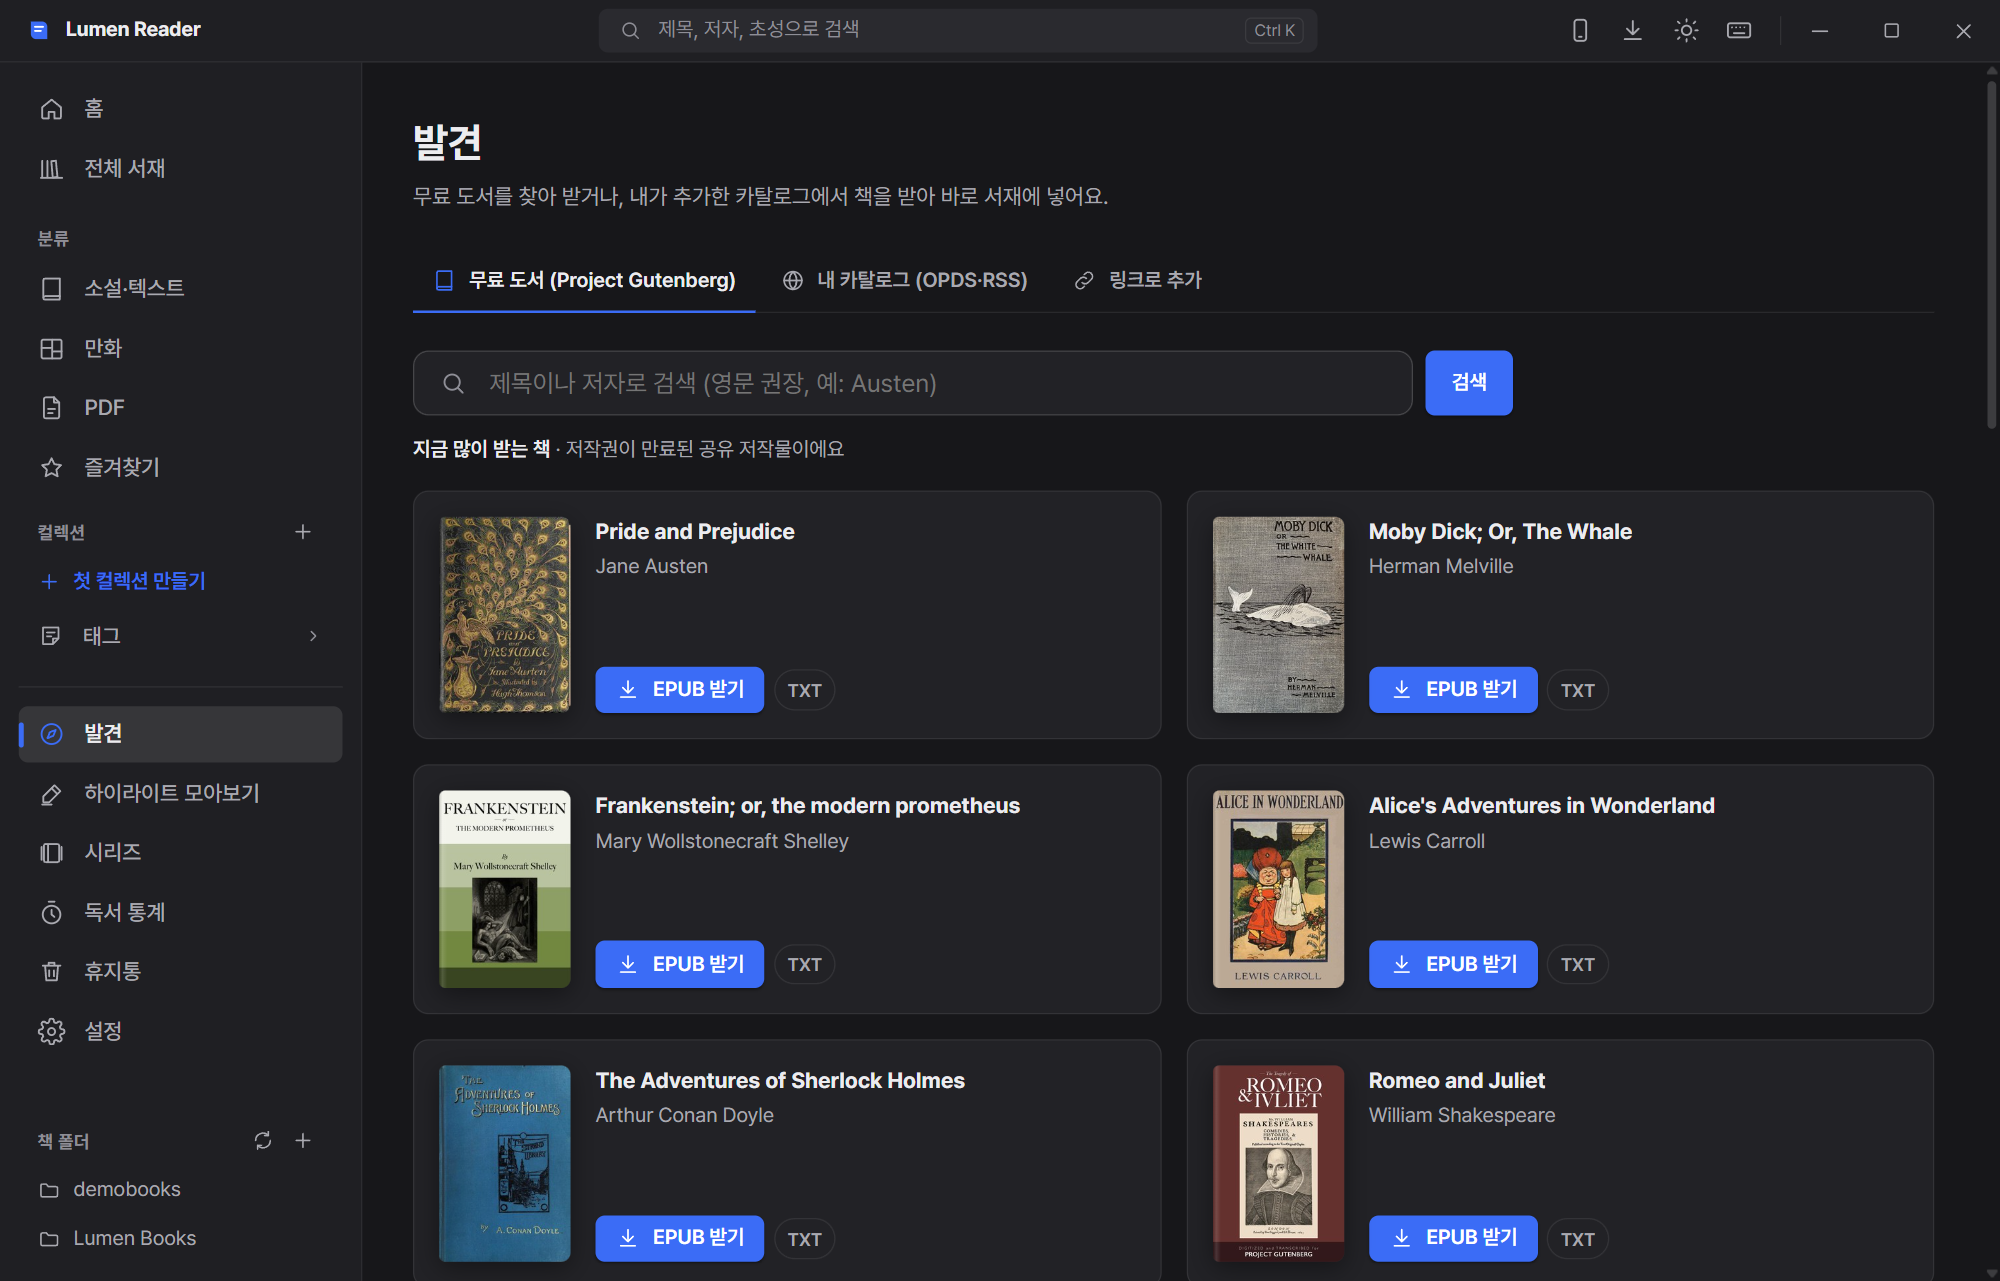
Task: Download Pride and Prejudice EPUB
Action: click(679, 690)
